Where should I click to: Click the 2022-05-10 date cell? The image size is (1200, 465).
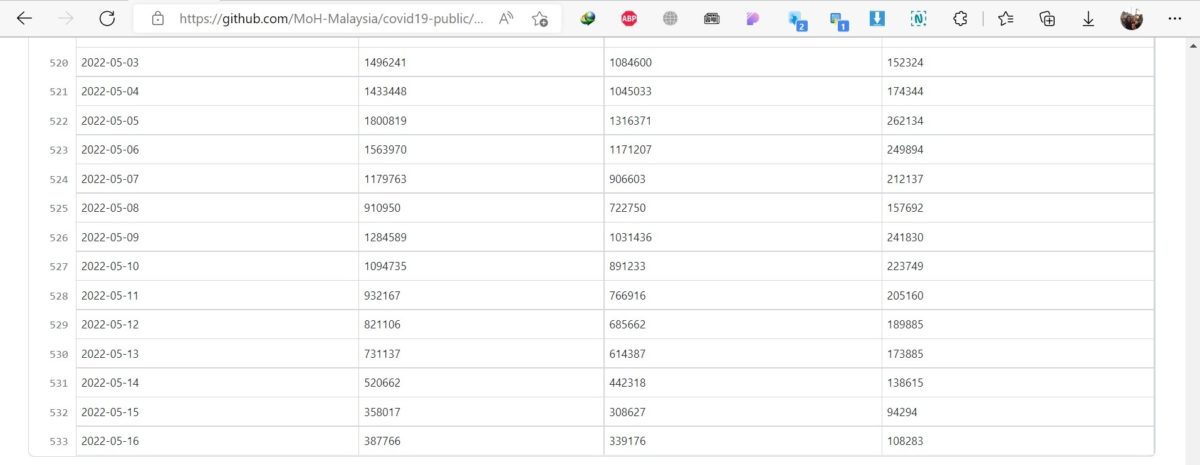110,267
